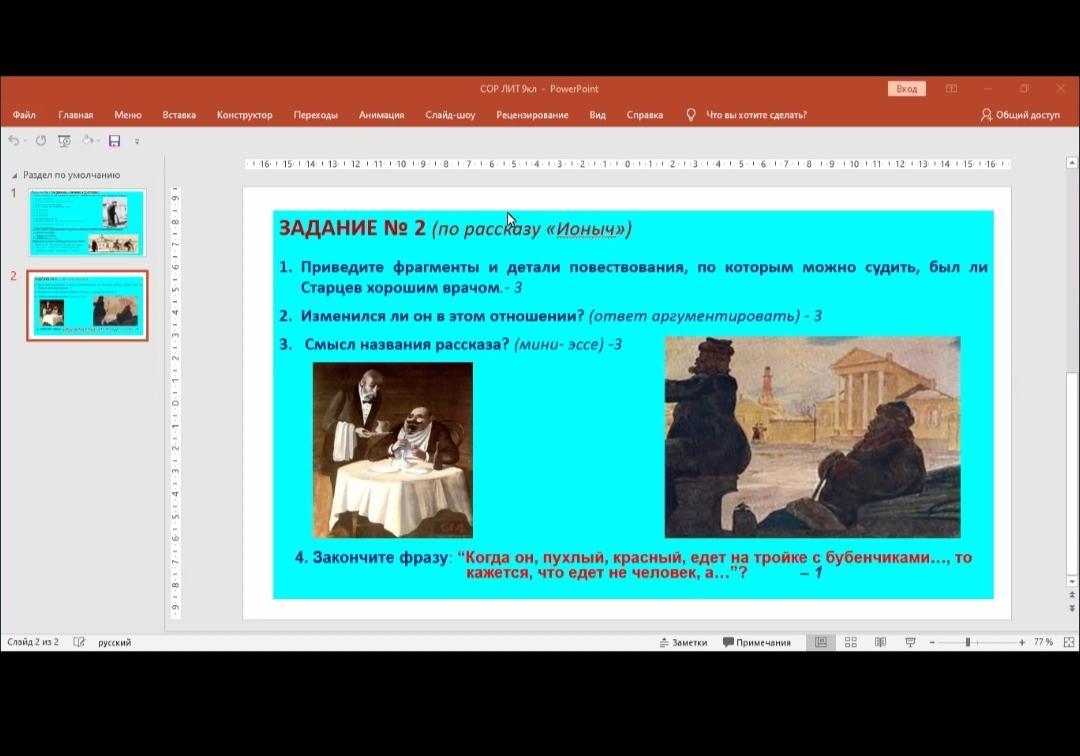1080x756 pixels.
Task: Click the Общий доступ share button
Action: [x=1020, y=115]
